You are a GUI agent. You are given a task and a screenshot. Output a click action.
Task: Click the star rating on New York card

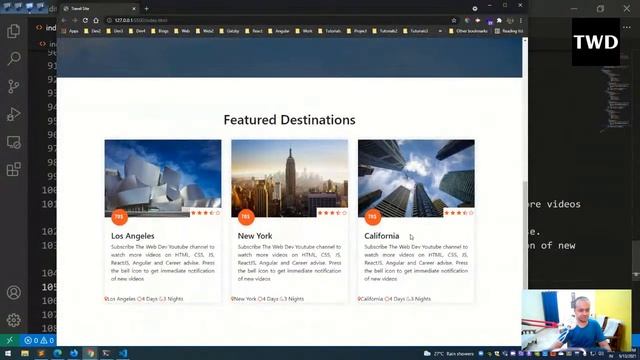point(332,213)
